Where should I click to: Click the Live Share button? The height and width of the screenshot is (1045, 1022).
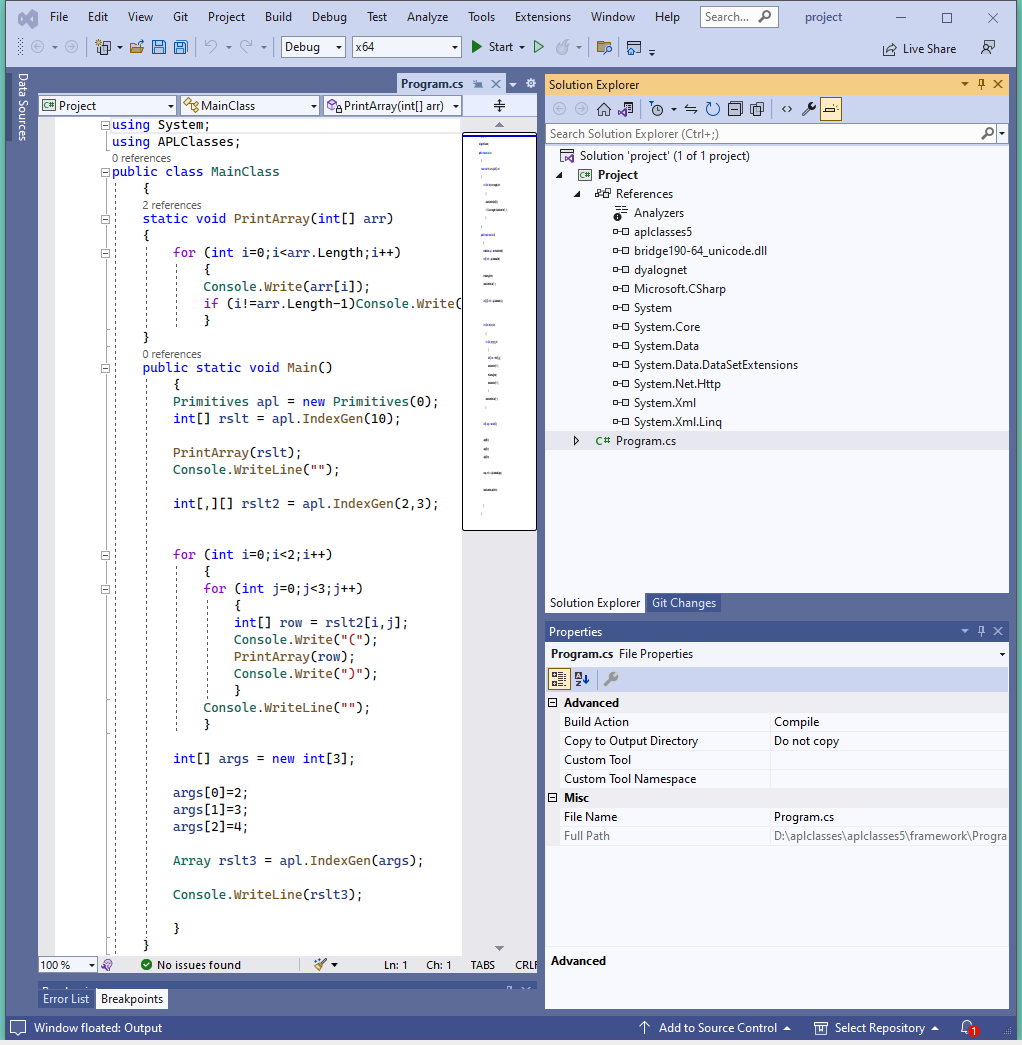click(919, 48)
